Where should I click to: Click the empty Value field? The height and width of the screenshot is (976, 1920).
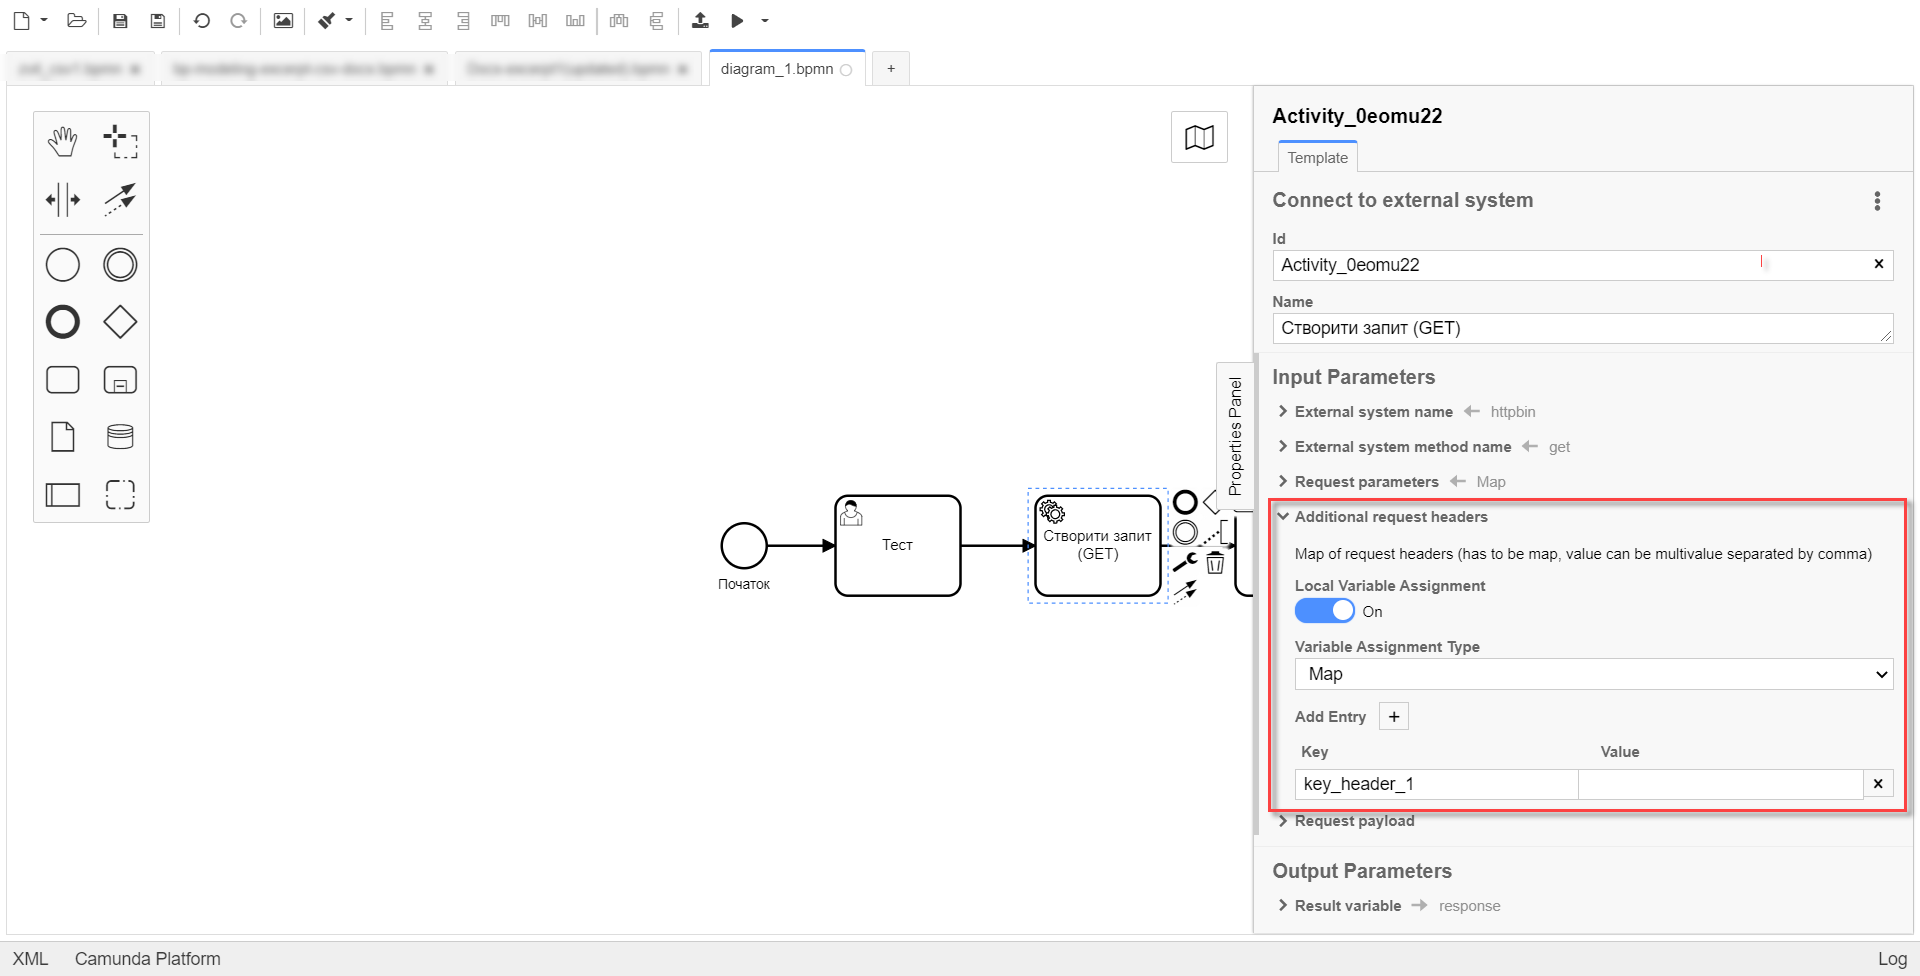tap(1721, 784)
